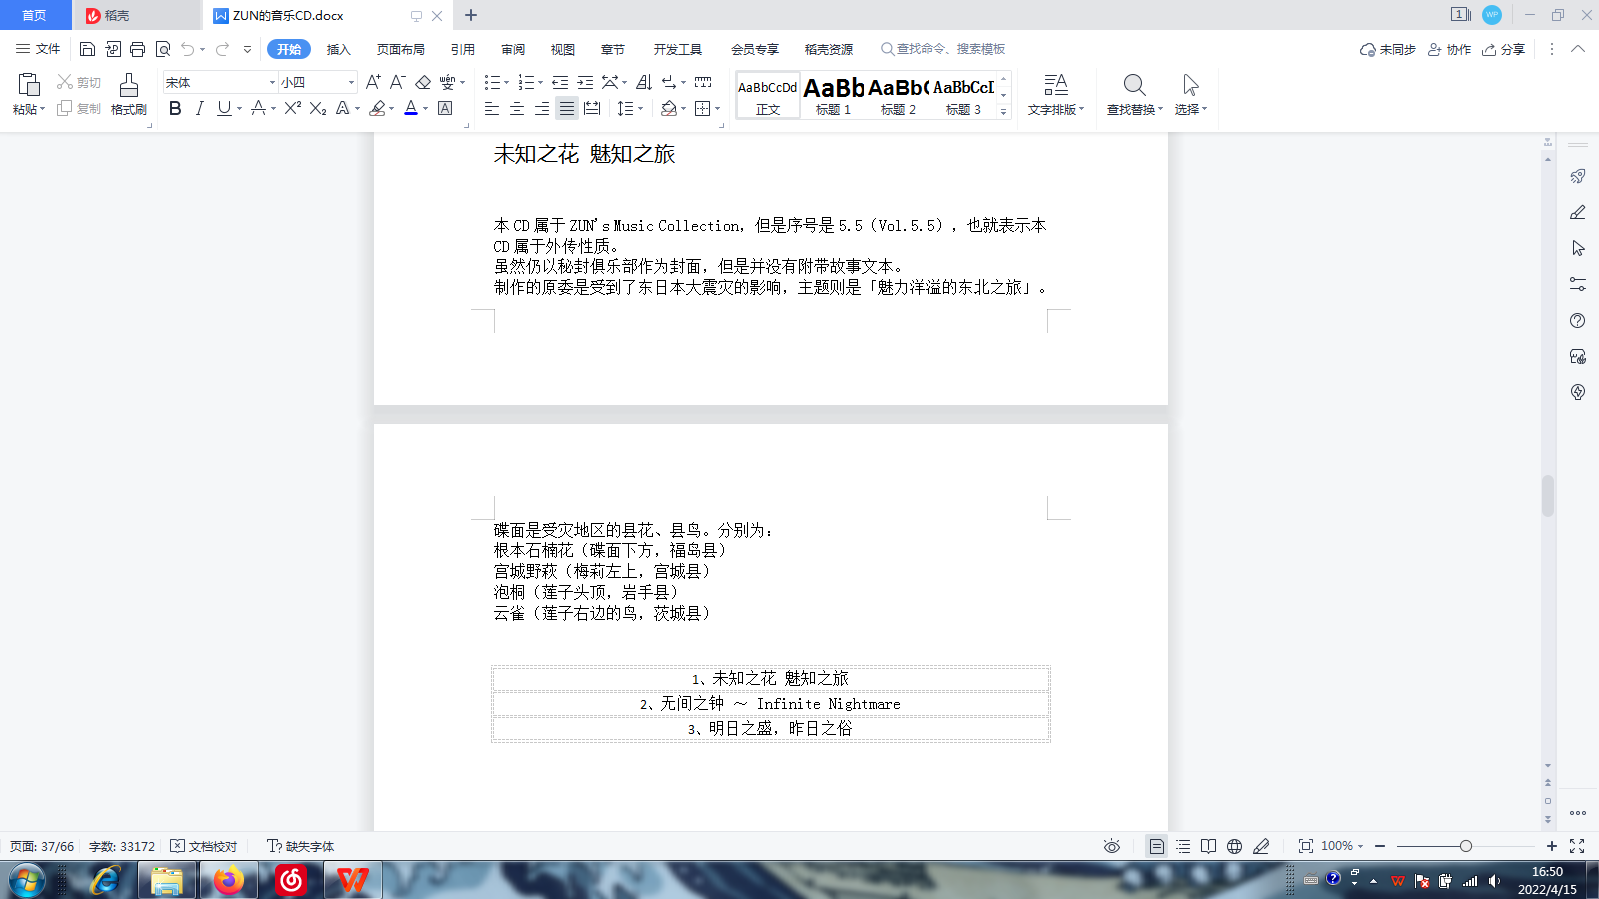Turn on eye protection mode in status bar

(1111, 846)
